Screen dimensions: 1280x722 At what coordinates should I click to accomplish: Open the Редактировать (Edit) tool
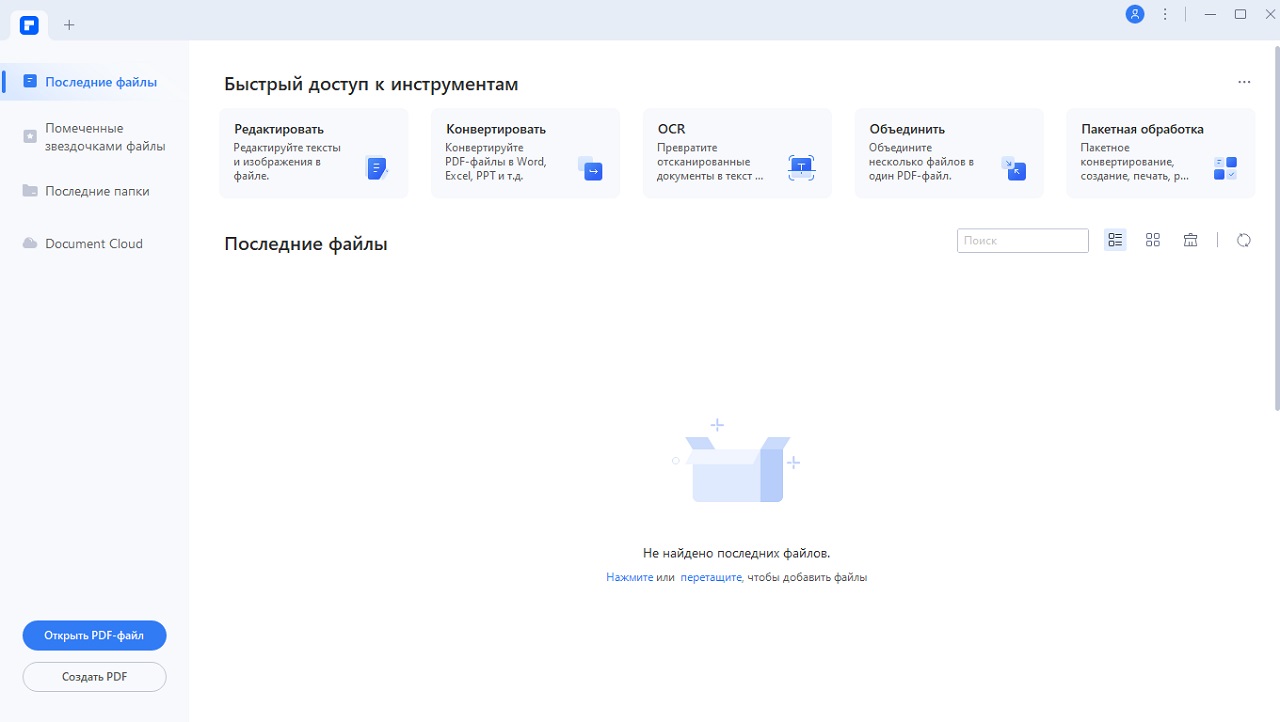click(313, 152)
